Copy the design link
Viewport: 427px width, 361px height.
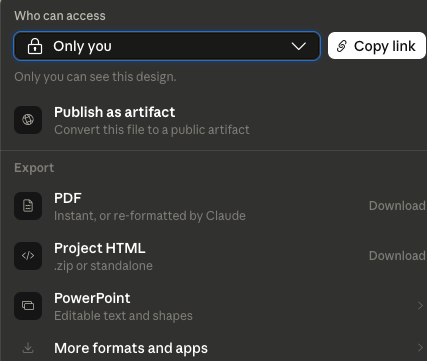click(377, 46)
